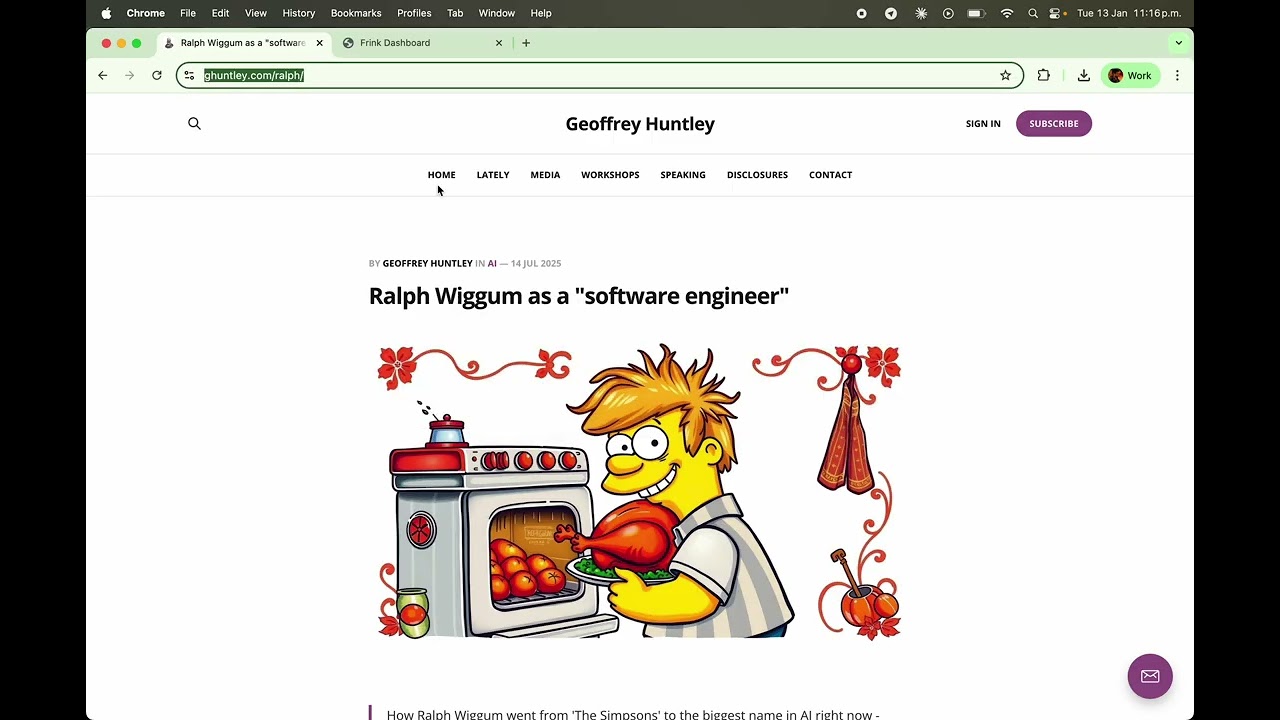Viewport: 1280px width, 720px height.
Task: Click the Telegram menu bar icon
Action: tap(891, 13)
